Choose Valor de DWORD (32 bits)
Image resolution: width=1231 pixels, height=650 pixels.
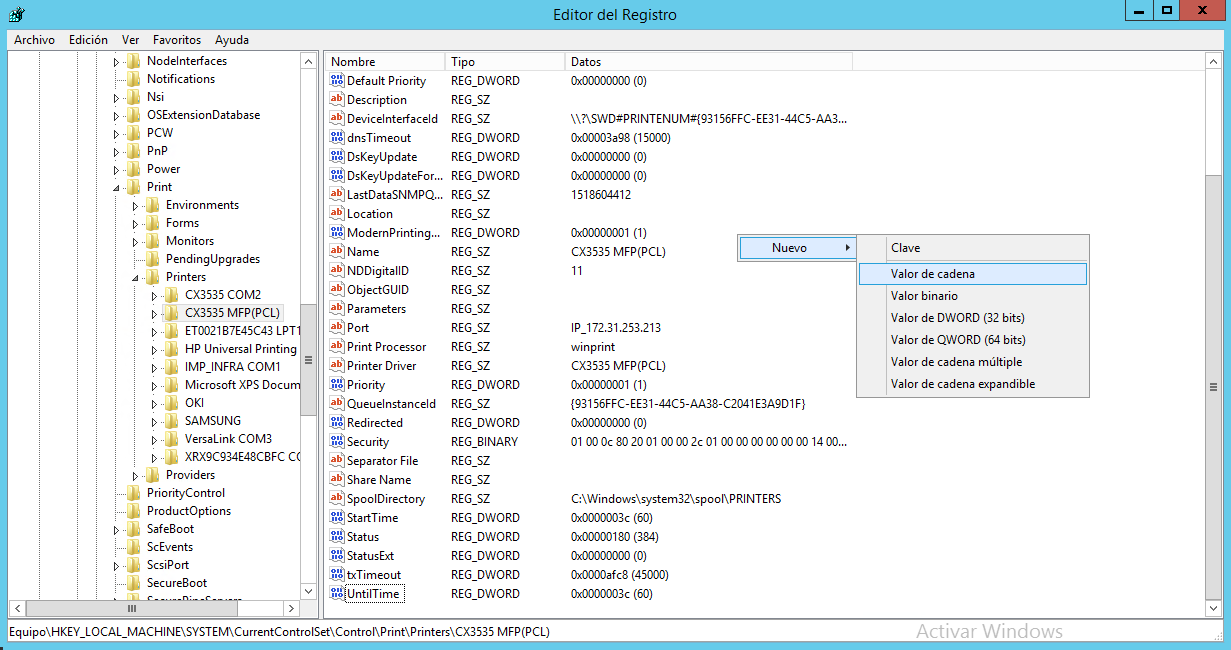pos(957,318)
